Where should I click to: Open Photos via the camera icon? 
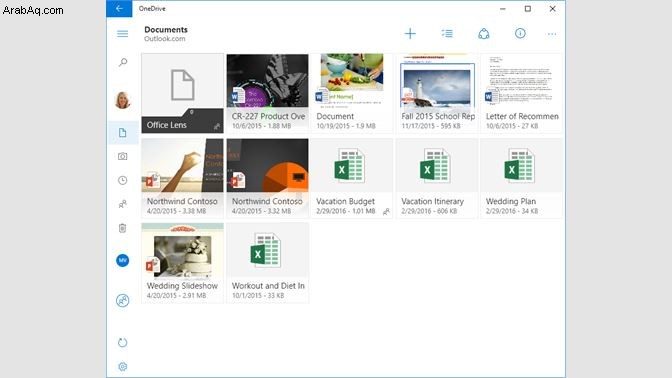click(123, 156)
